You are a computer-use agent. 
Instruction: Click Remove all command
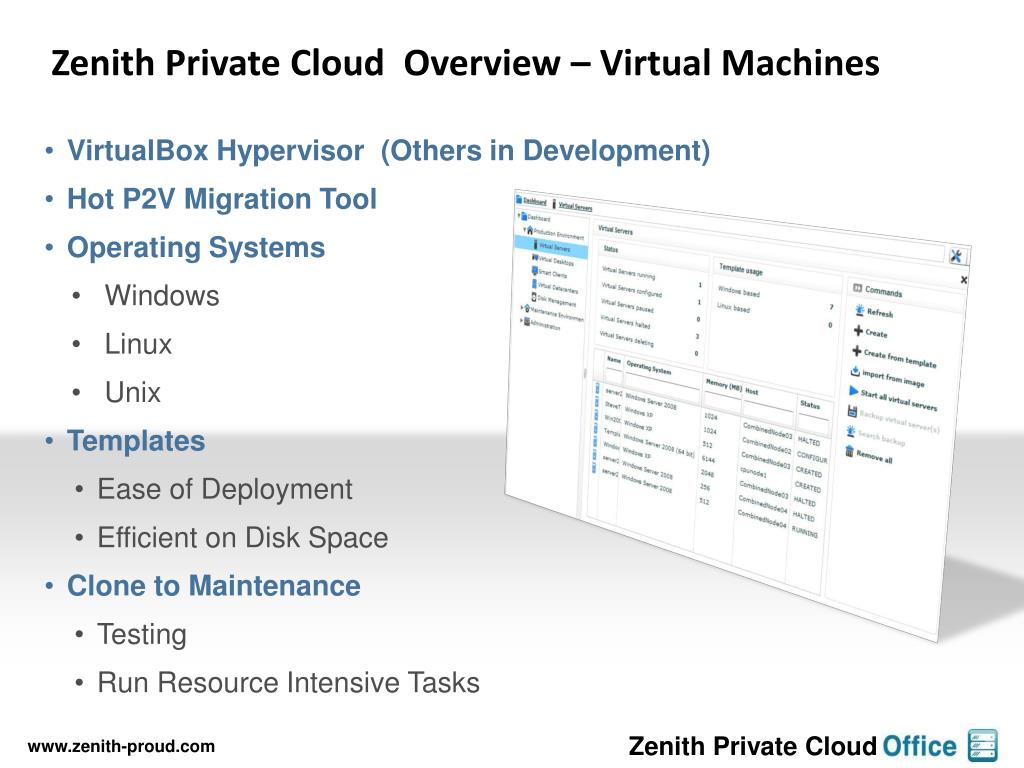click(x=874, y=455)
